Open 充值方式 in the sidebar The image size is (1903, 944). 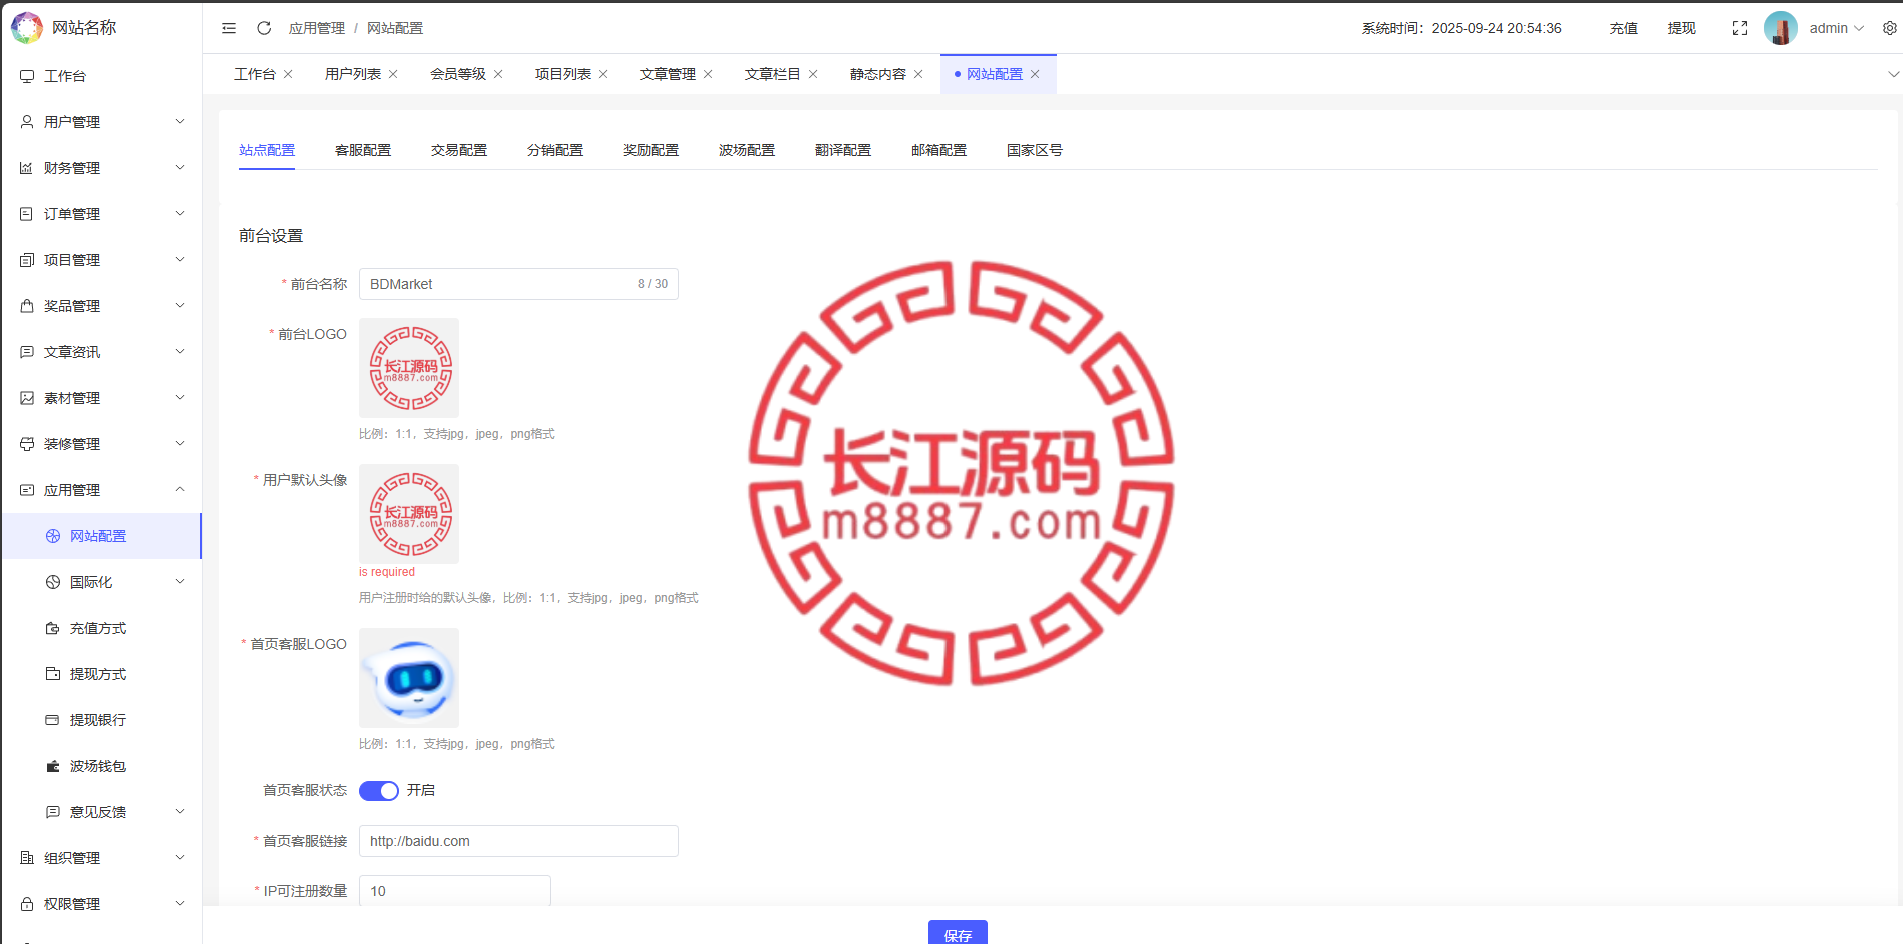pyautogui.click(x=101, y=628)
